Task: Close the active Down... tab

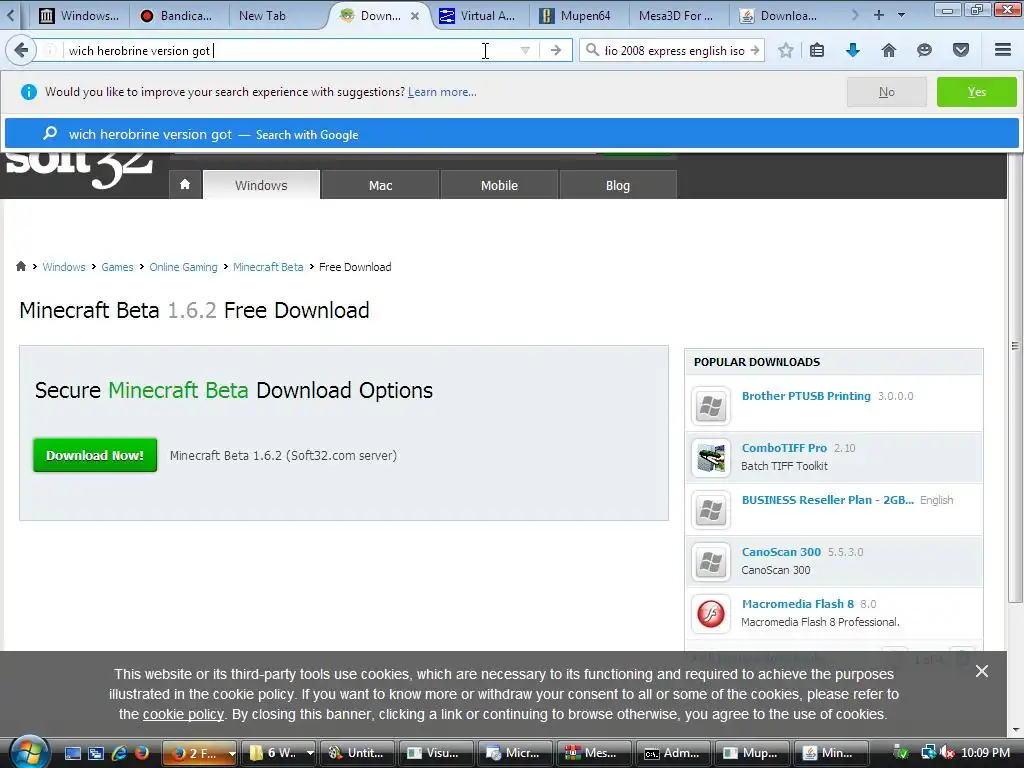Action: click(415, 16)
